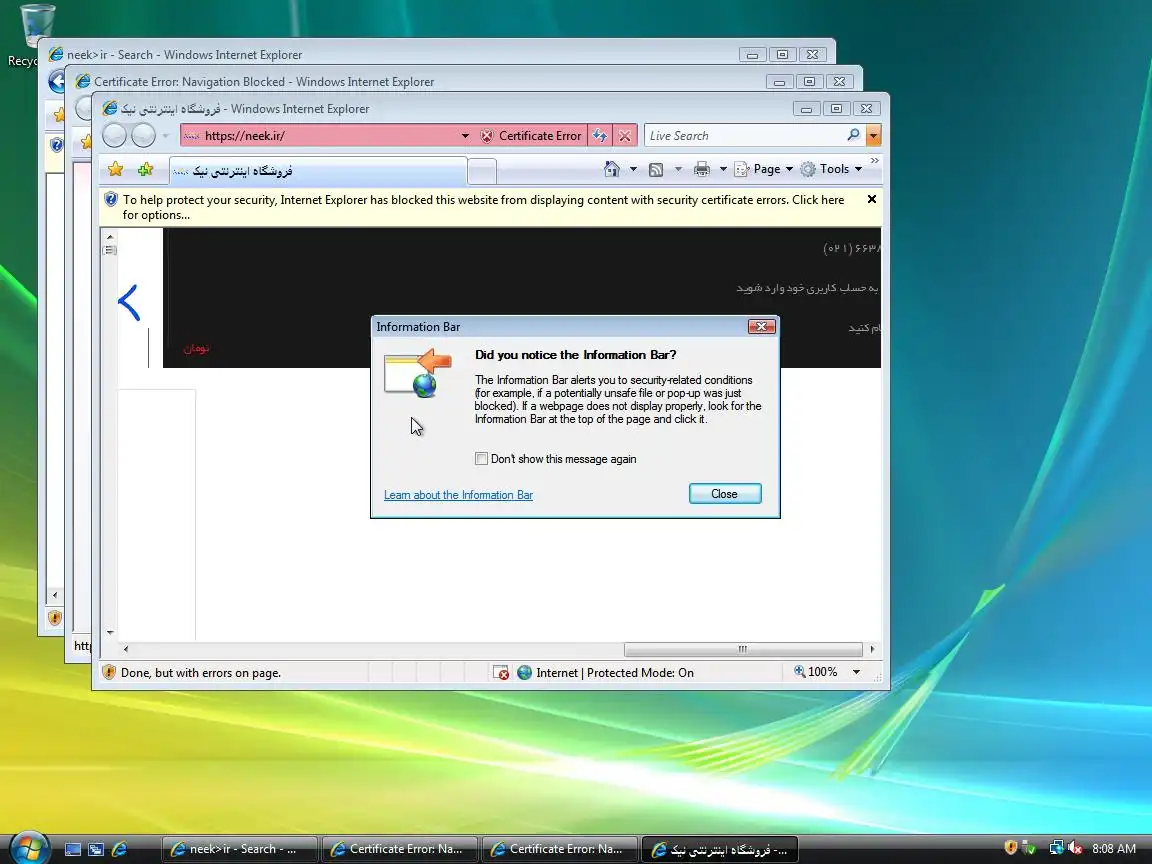This screenshot has width=1152, height=864.
Task: Click the pop-up blocked status icon
Action: tap(501, 672)
